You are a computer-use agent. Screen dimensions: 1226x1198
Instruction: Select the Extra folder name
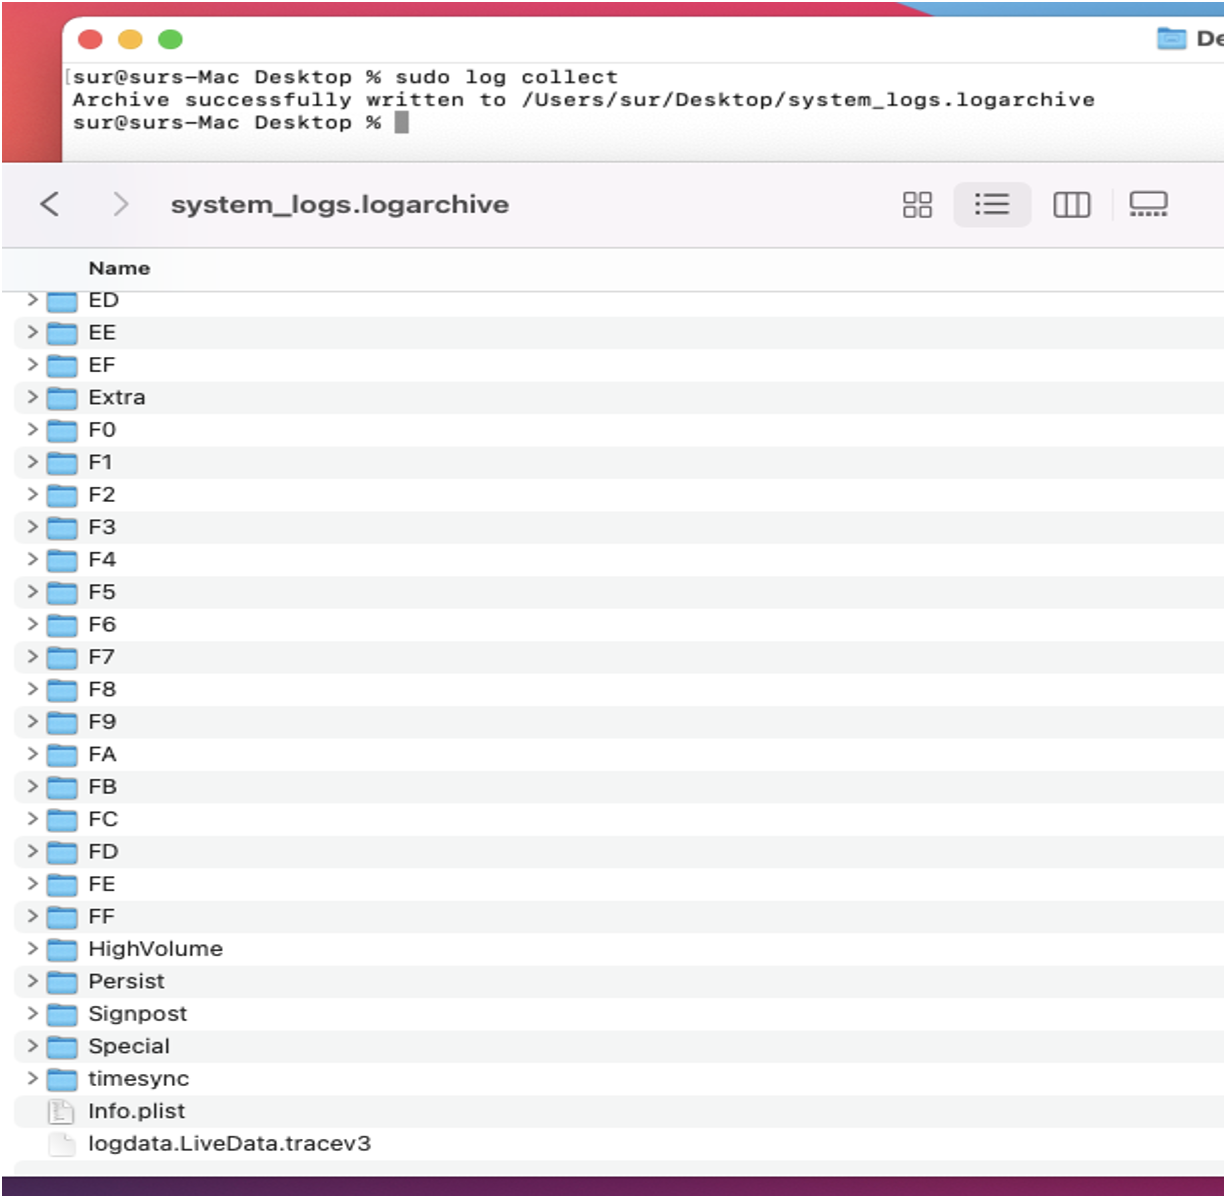[x=117, y=397]
